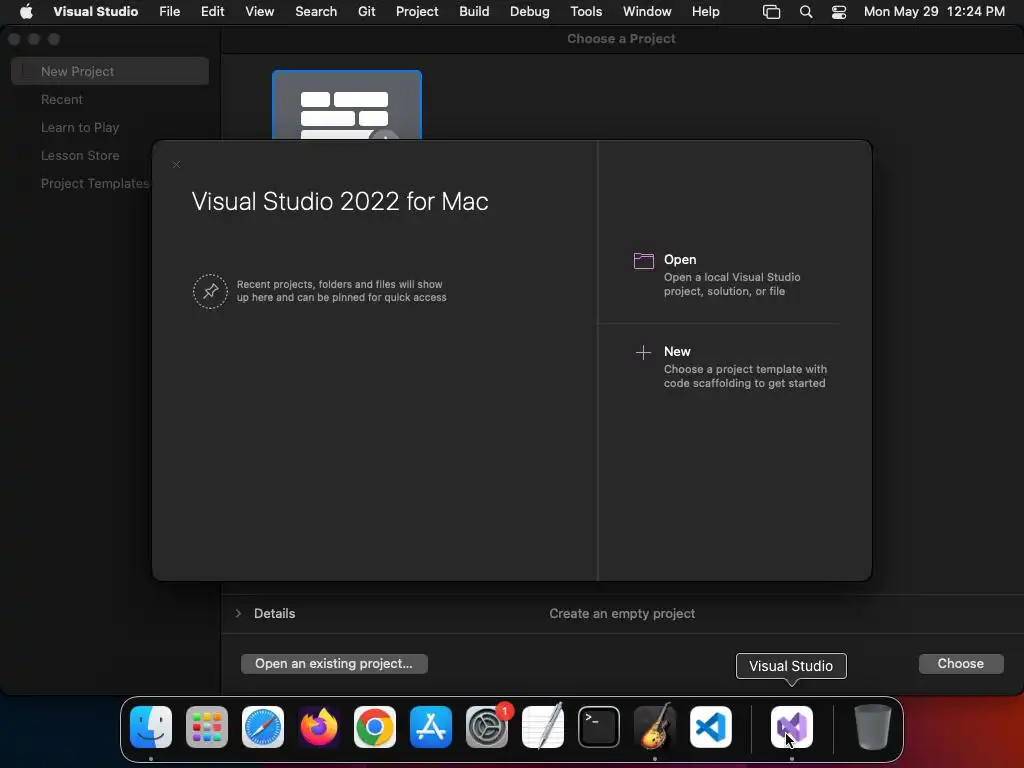Screen dimensions: 1024x768
Task: Select New Project in the sidebar
Action: click(x=110, y=71)
